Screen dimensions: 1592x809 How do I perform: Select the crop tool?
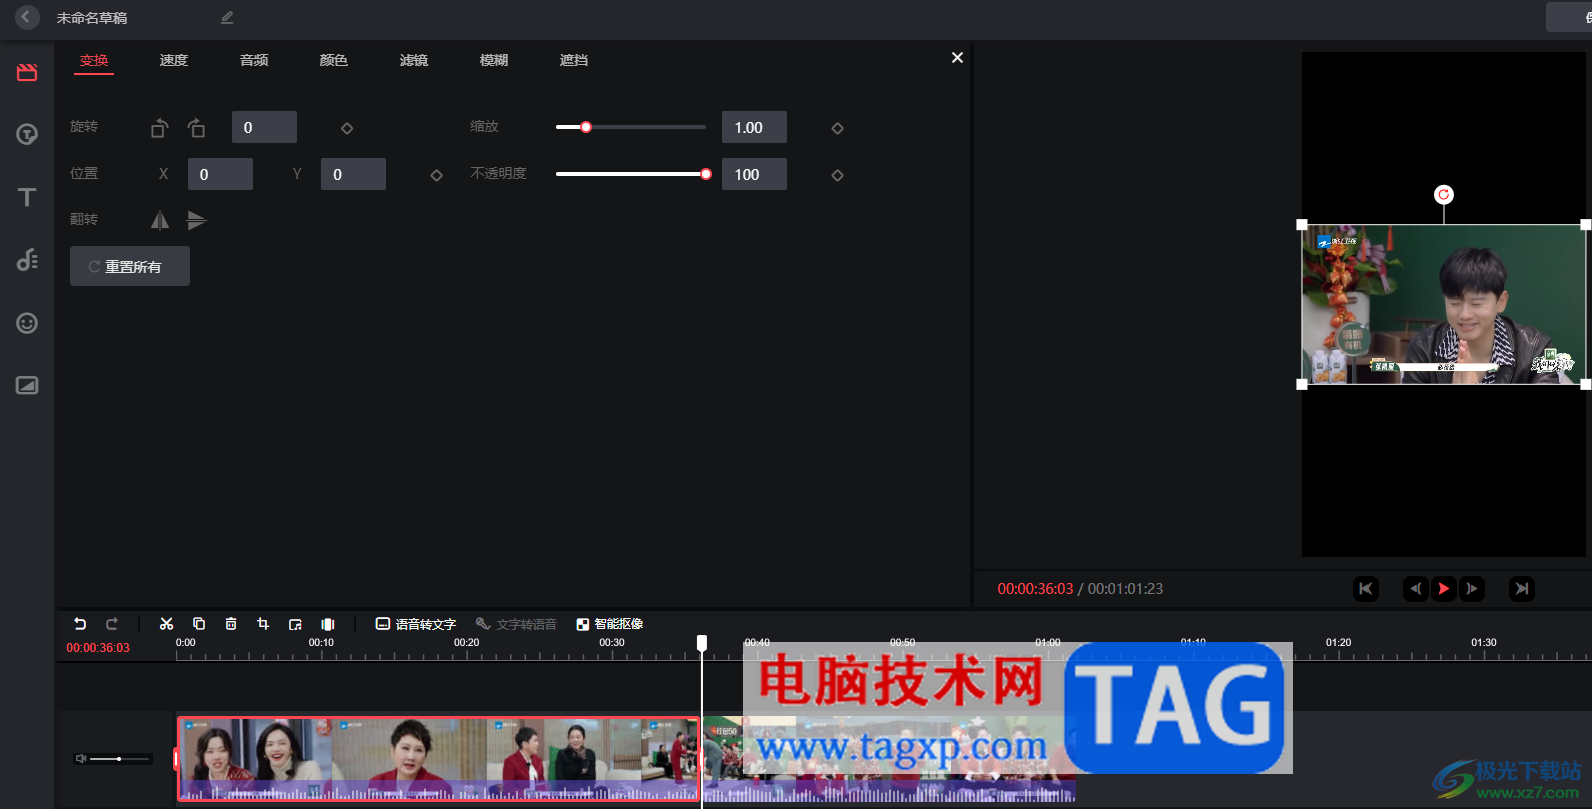pos(263,624)
